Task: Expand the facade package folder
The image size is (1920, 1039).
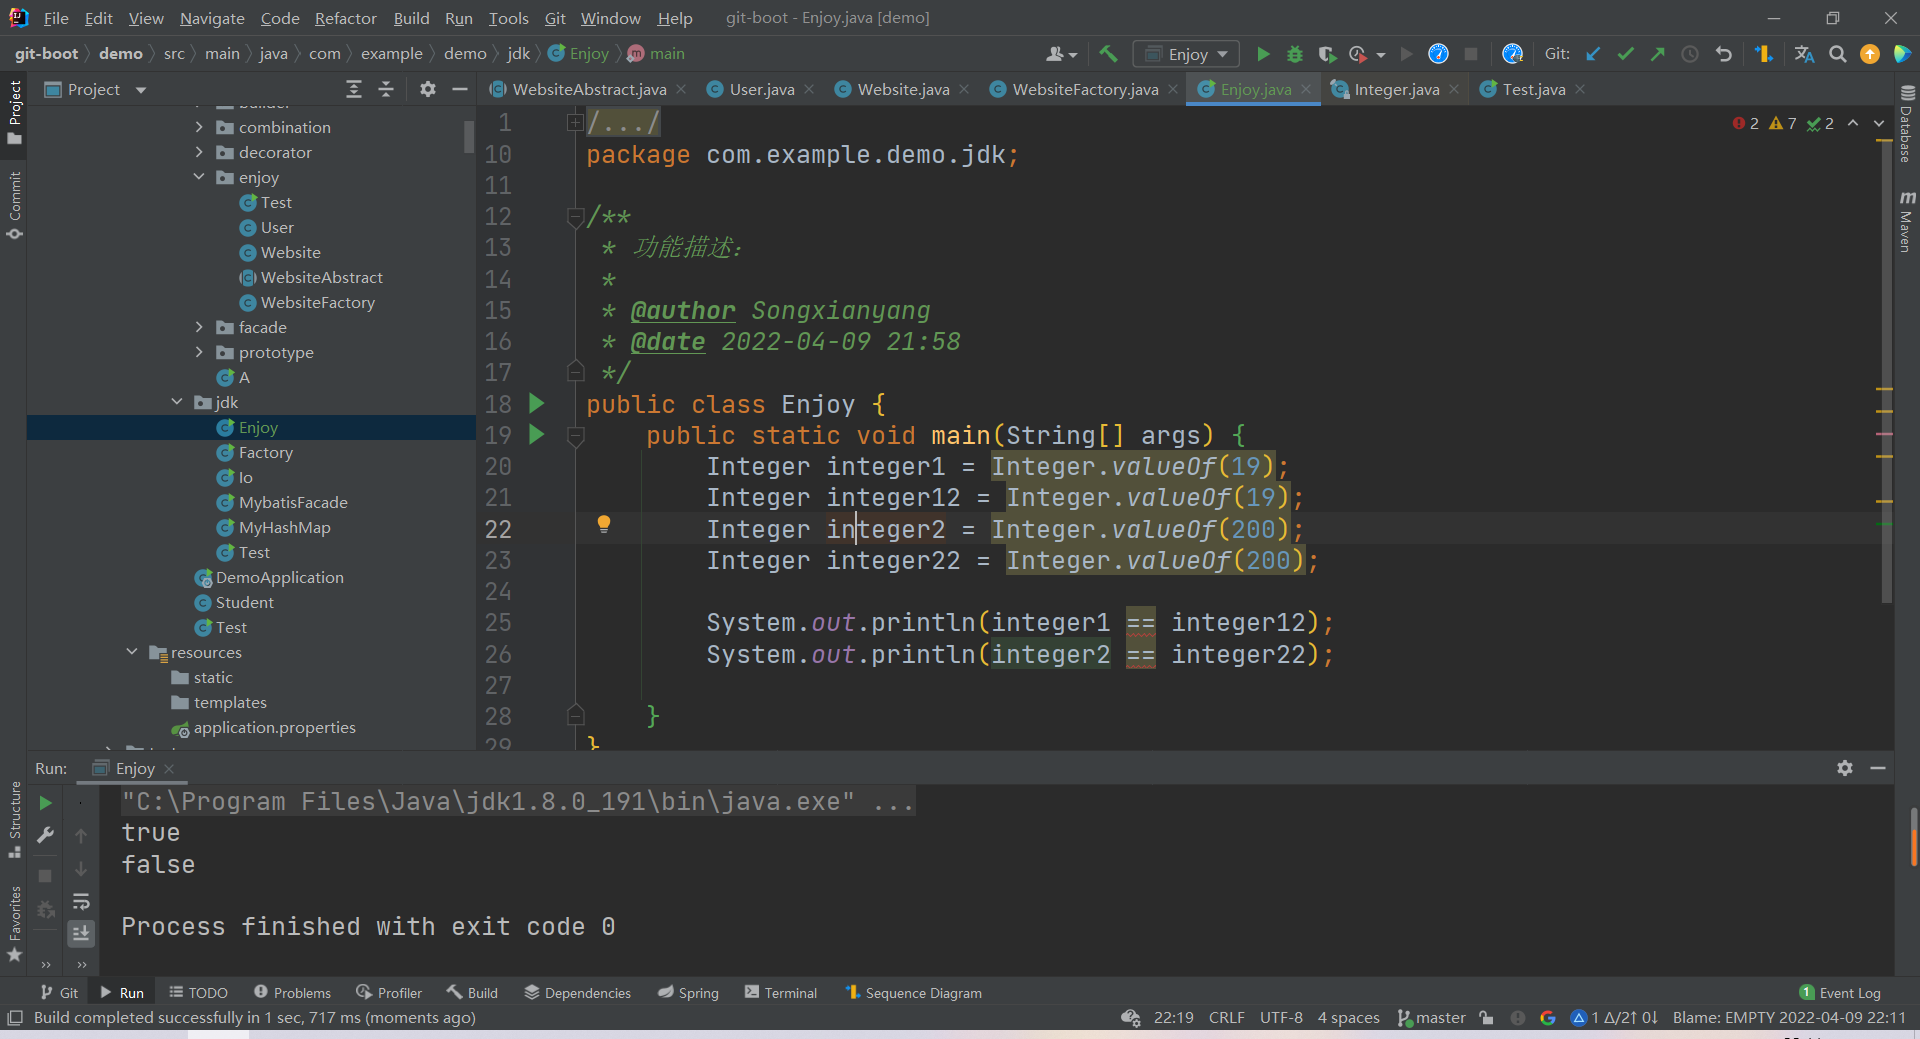Action: point(199,327)
